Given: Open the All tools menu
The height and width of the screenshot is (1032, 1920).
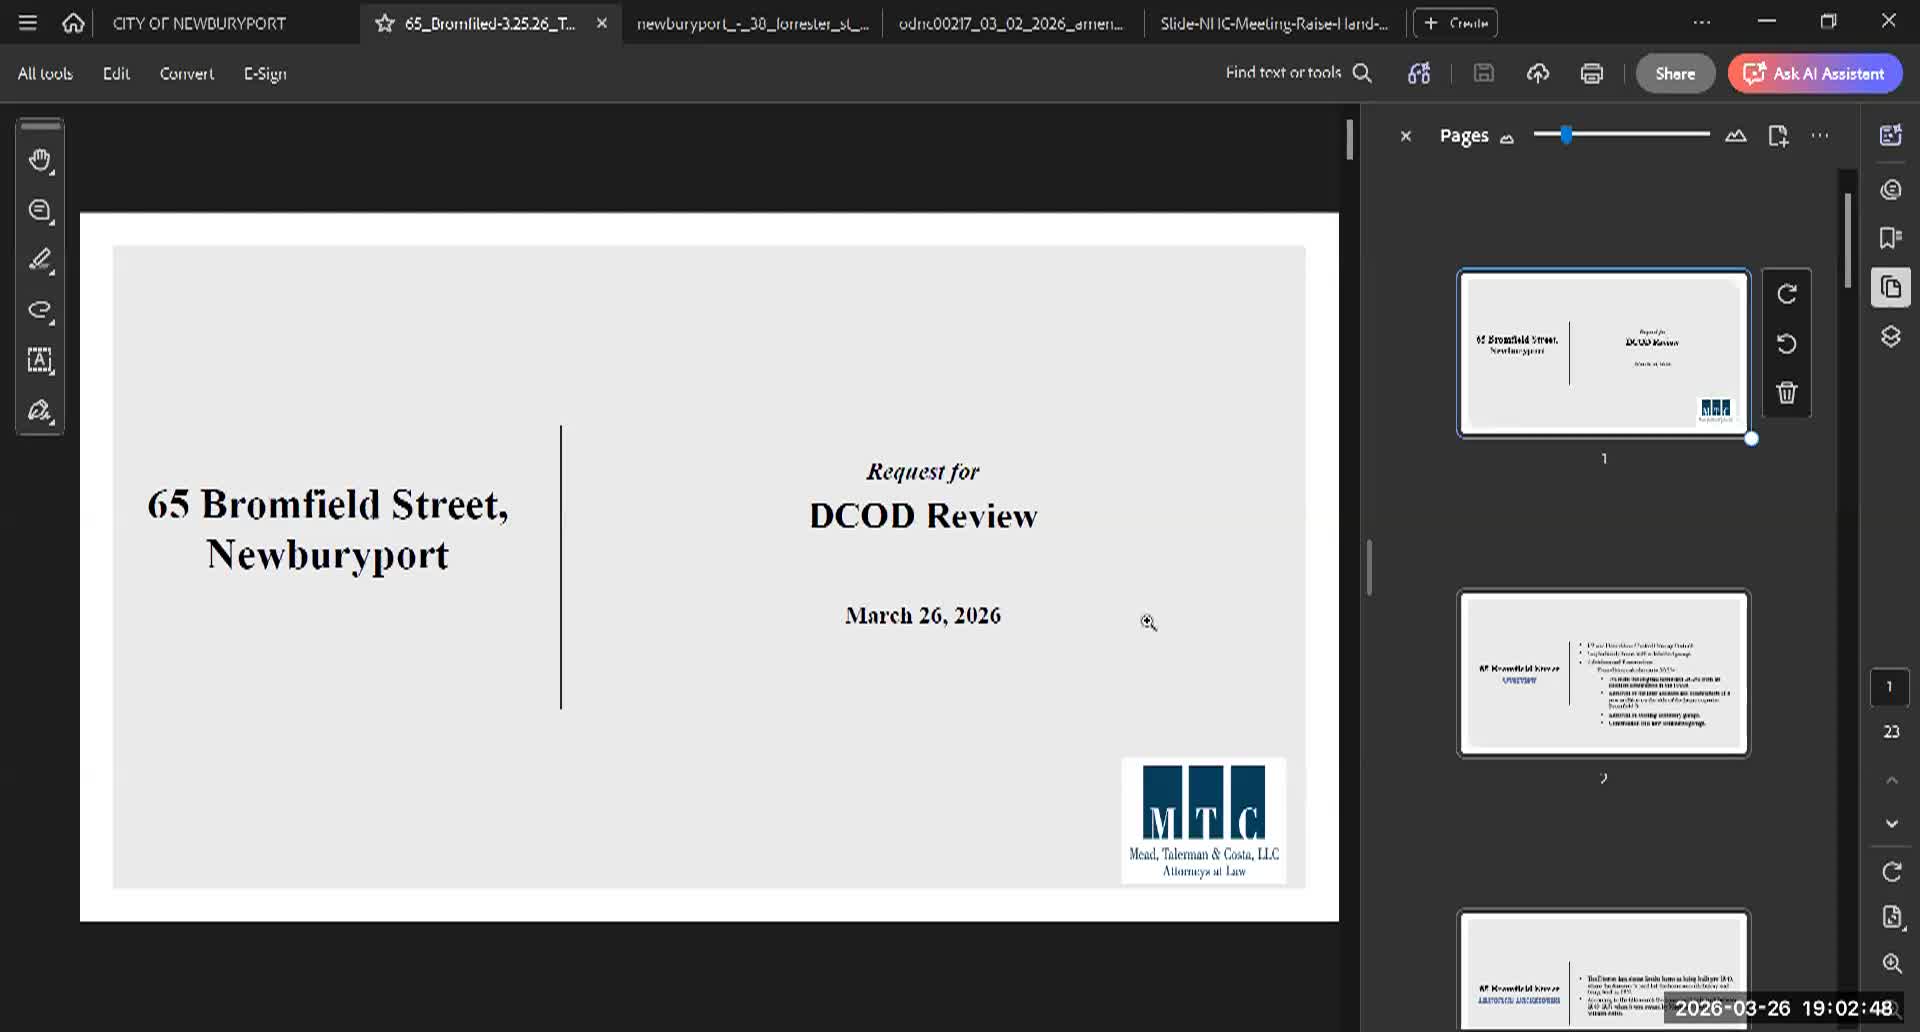Looking at the screenshot, I should coord(45,73).
